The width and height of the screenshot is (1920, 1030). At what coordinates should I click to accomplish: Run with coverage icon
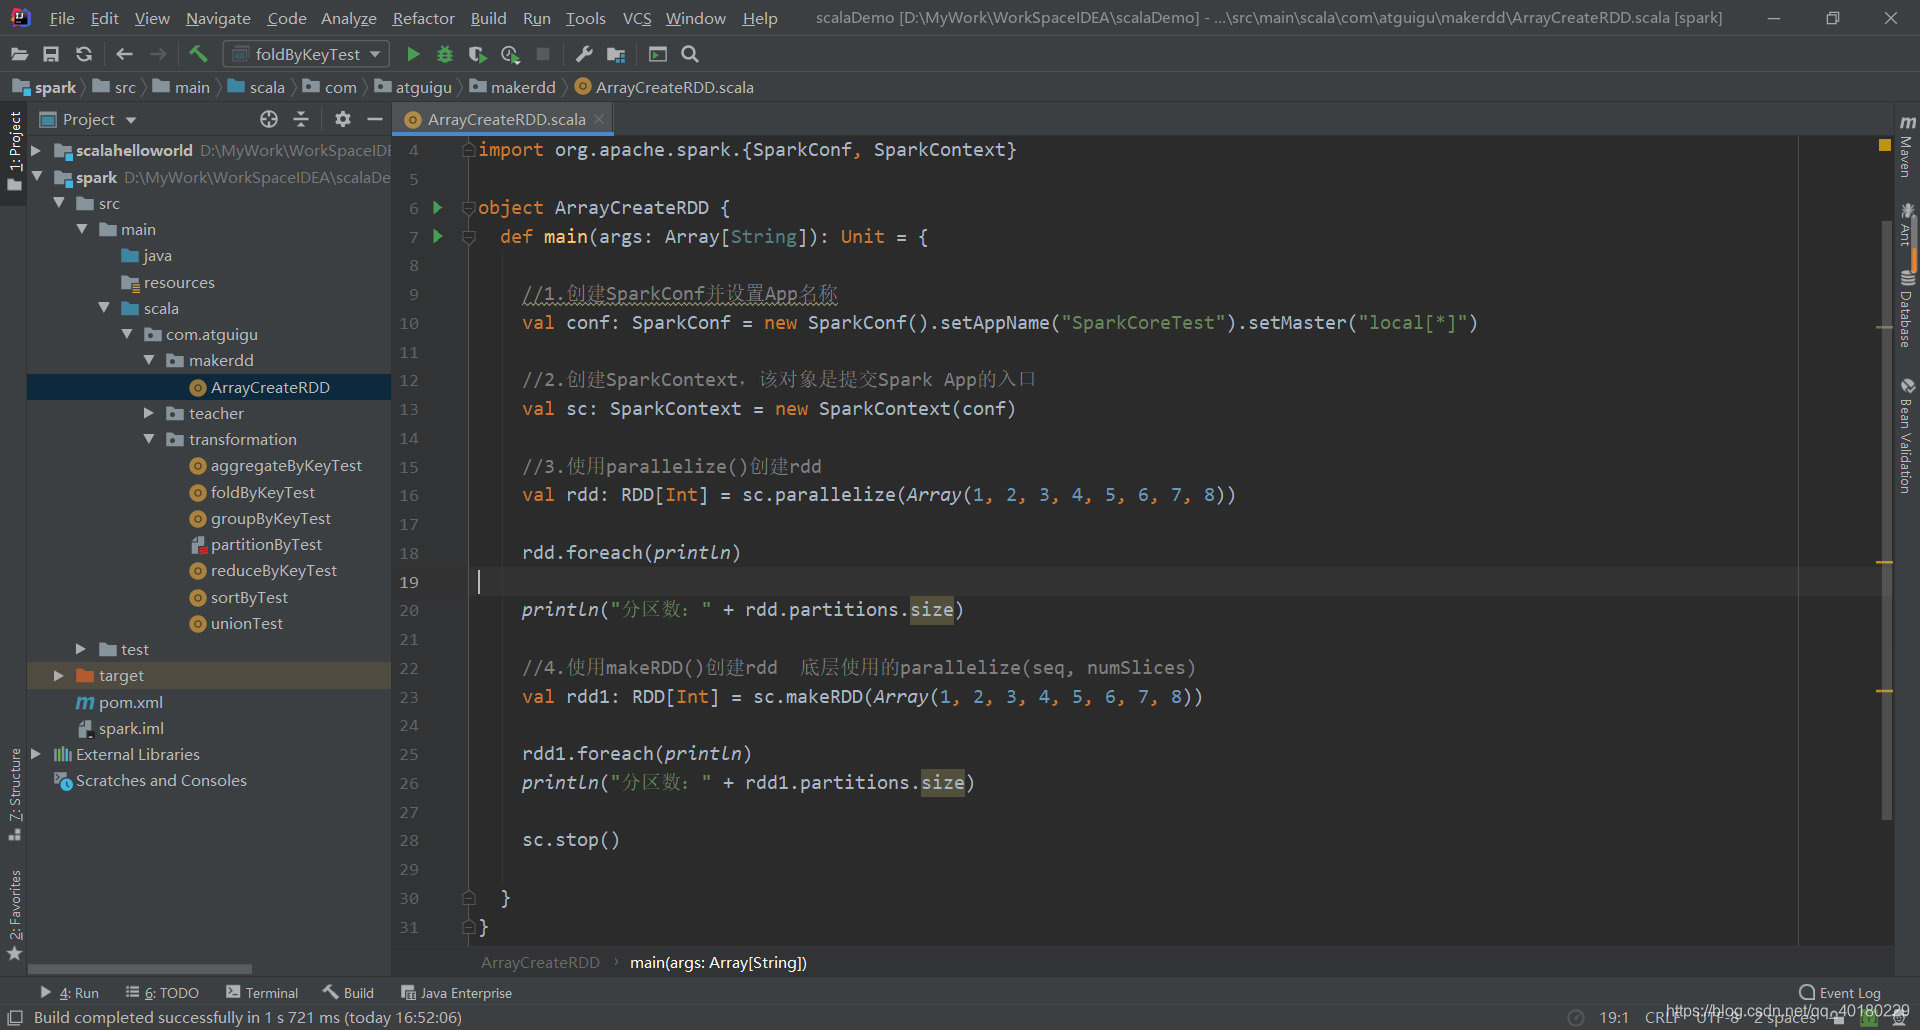(x=477, y=54)
